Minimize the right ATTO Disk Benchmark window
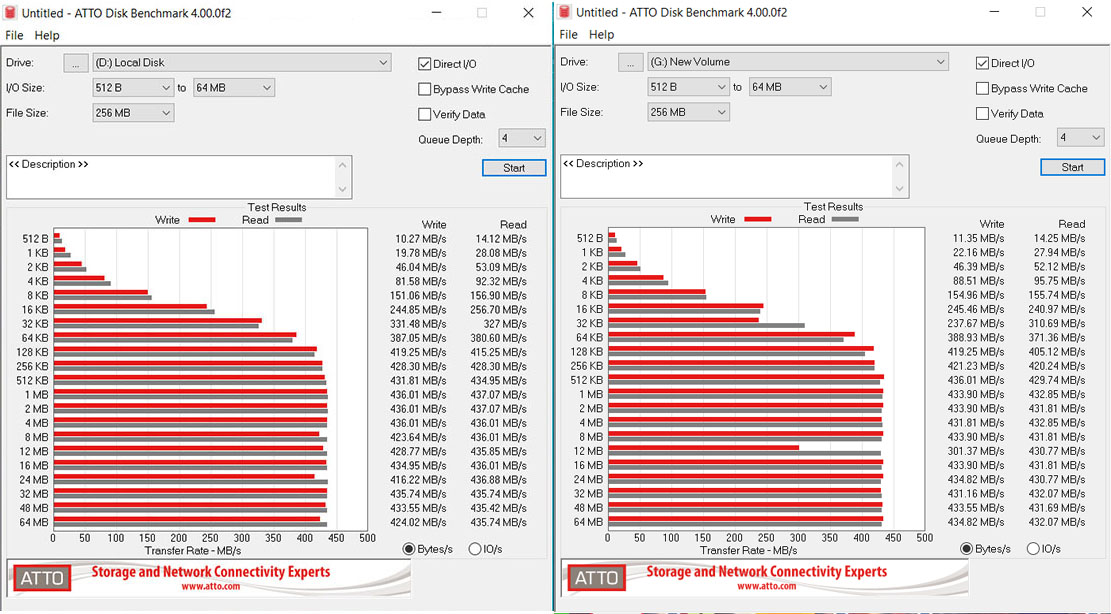Screen dimensions: 1111x614 [994, 12]
